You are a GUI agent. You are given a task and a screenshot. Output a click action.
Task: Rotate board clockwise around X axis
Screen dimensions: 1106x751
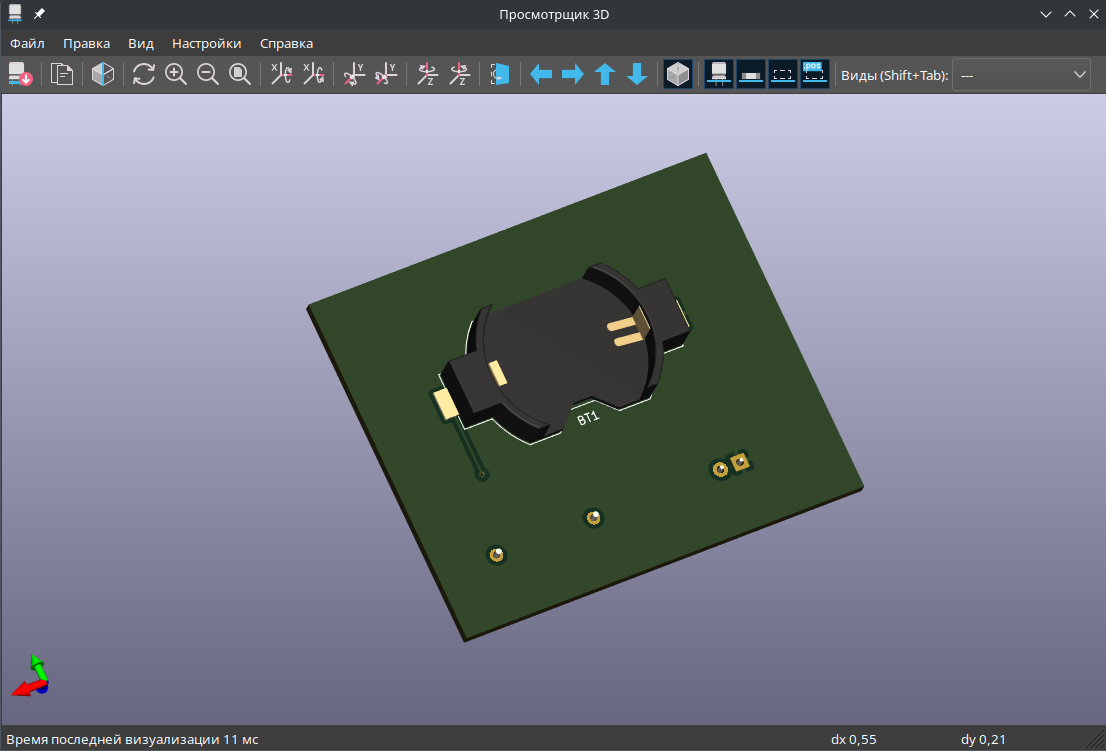(x=282, y=74)
